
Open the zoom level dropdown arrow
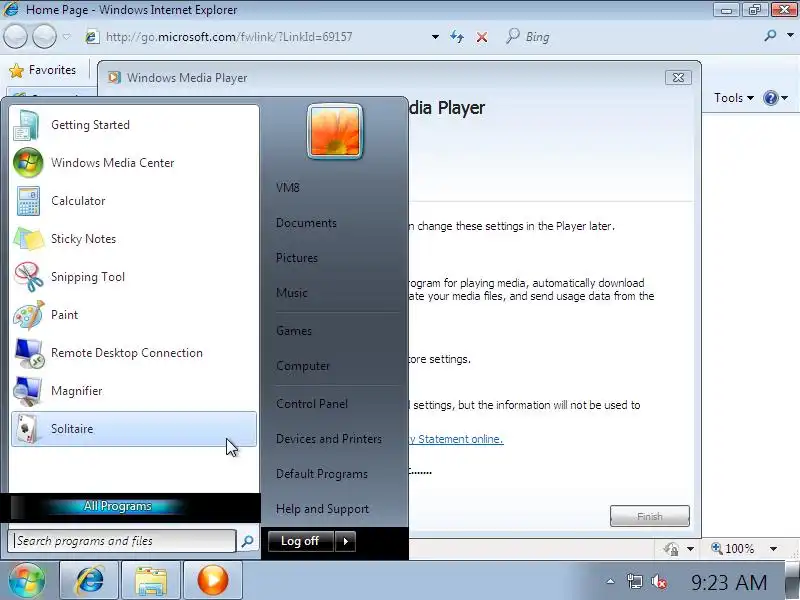(773, 549)
